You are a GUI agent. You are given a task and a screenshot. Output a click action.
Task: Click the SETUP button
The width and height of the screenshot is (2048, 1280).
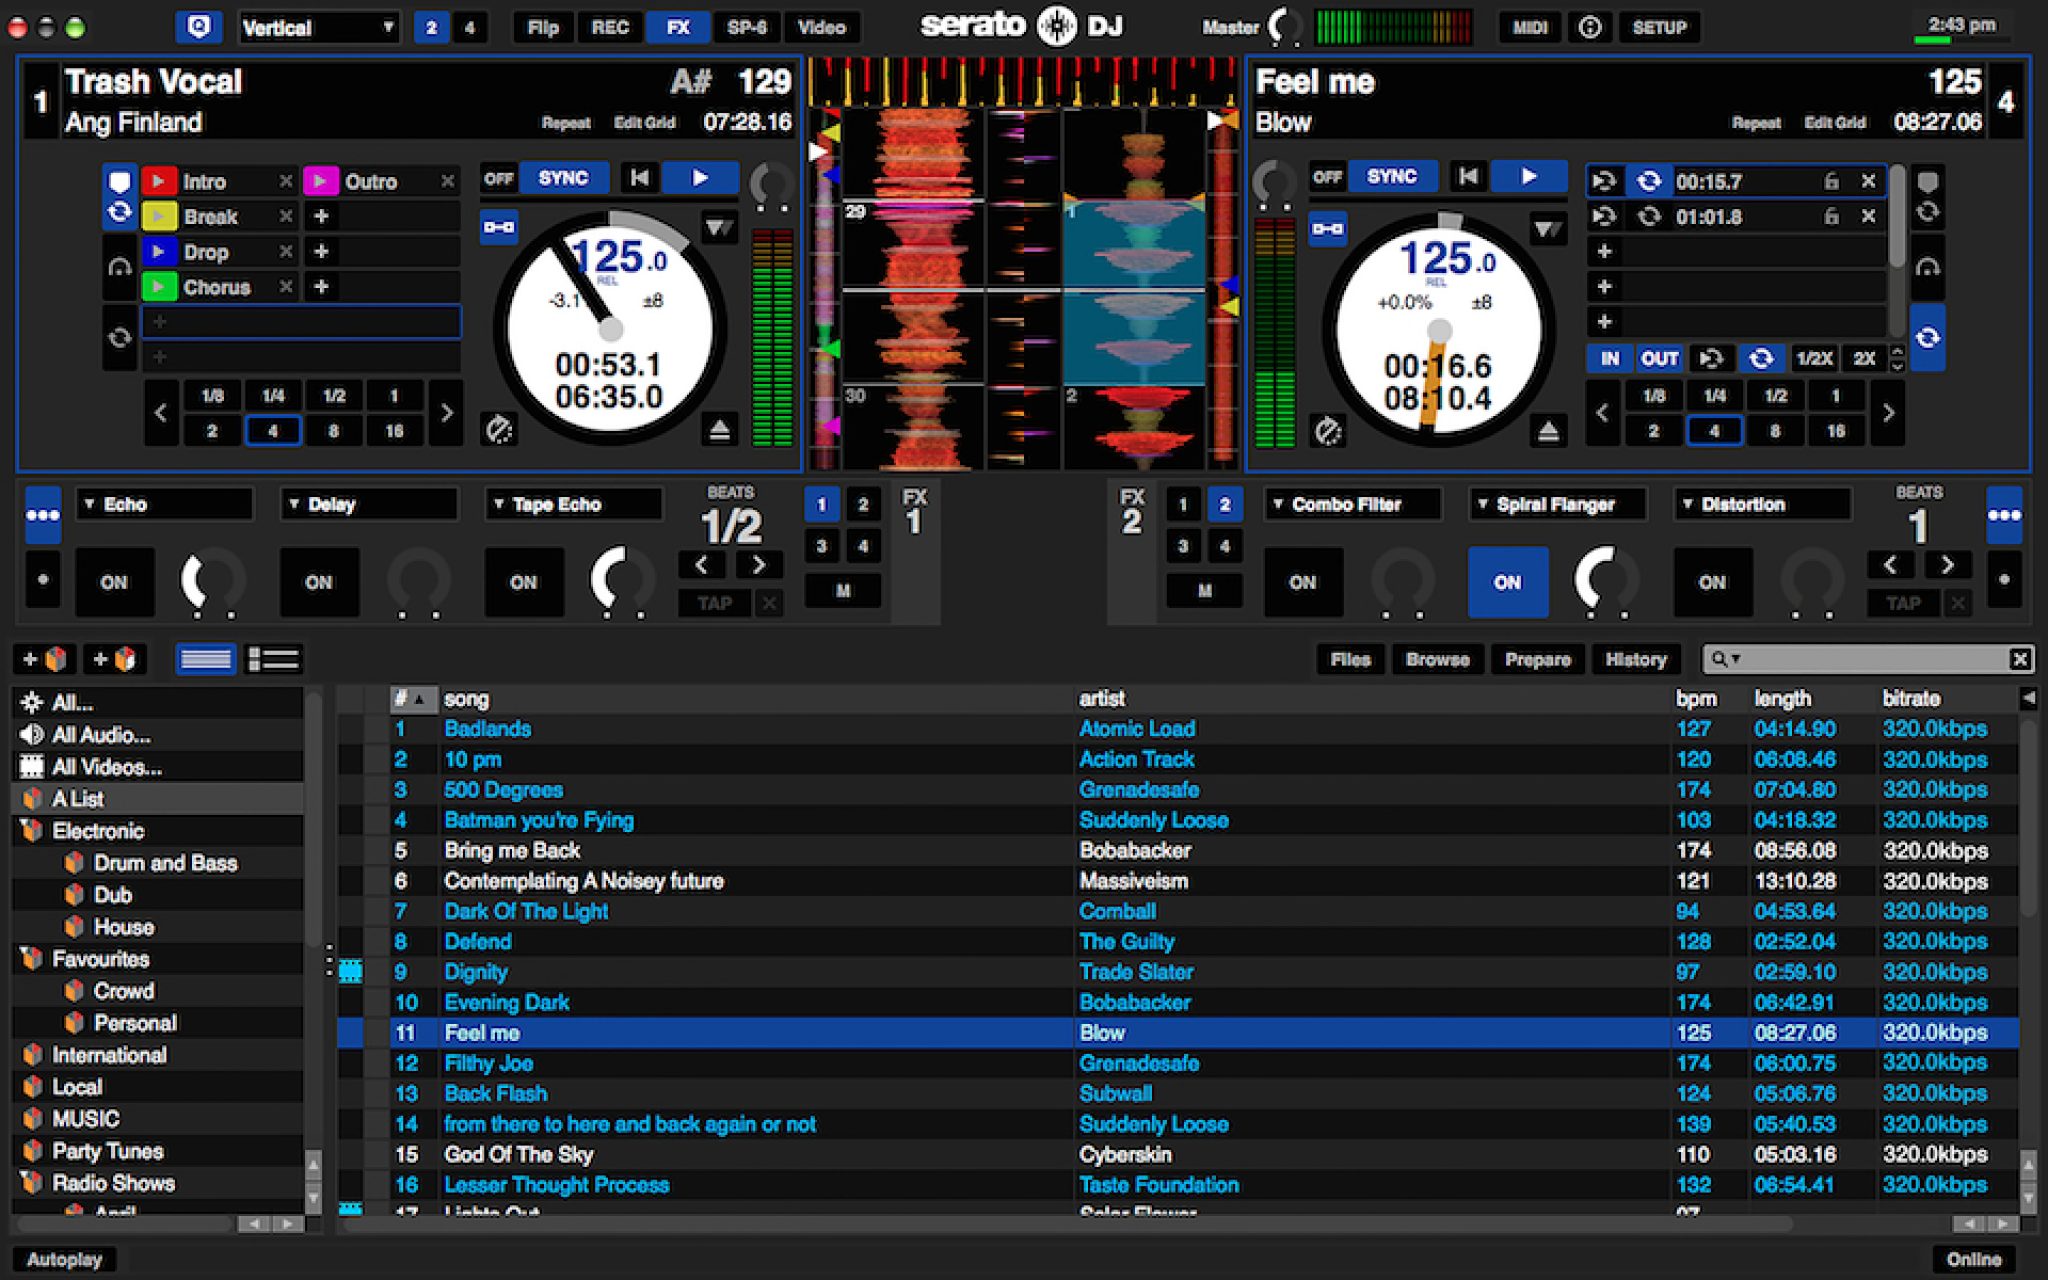(1659, 27)
